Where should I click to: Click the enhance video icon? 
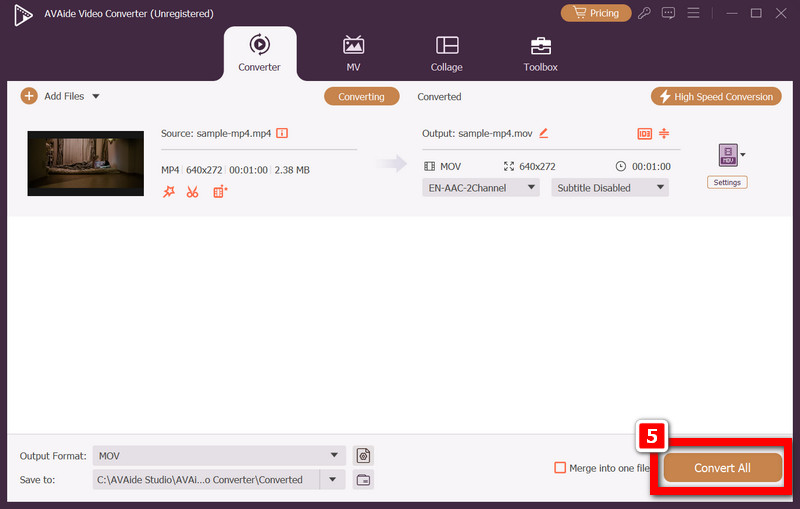tap(220, 192)
